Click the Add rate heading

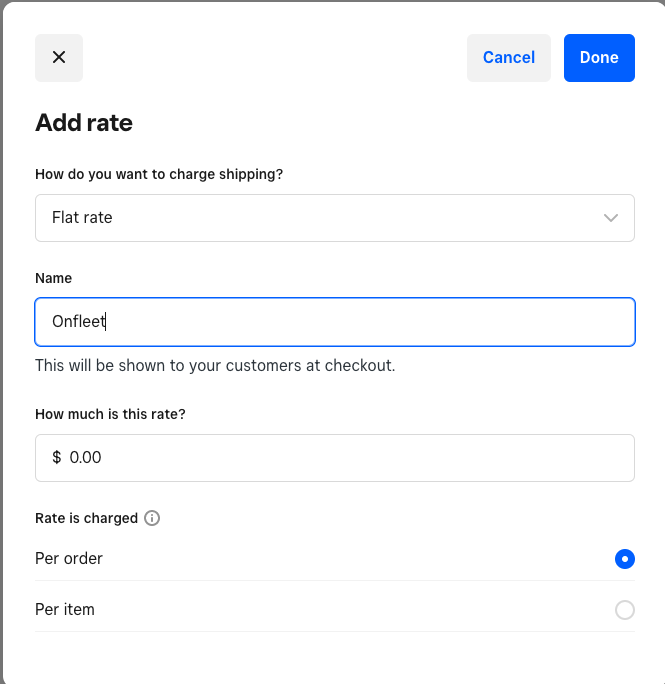(84, 123)
